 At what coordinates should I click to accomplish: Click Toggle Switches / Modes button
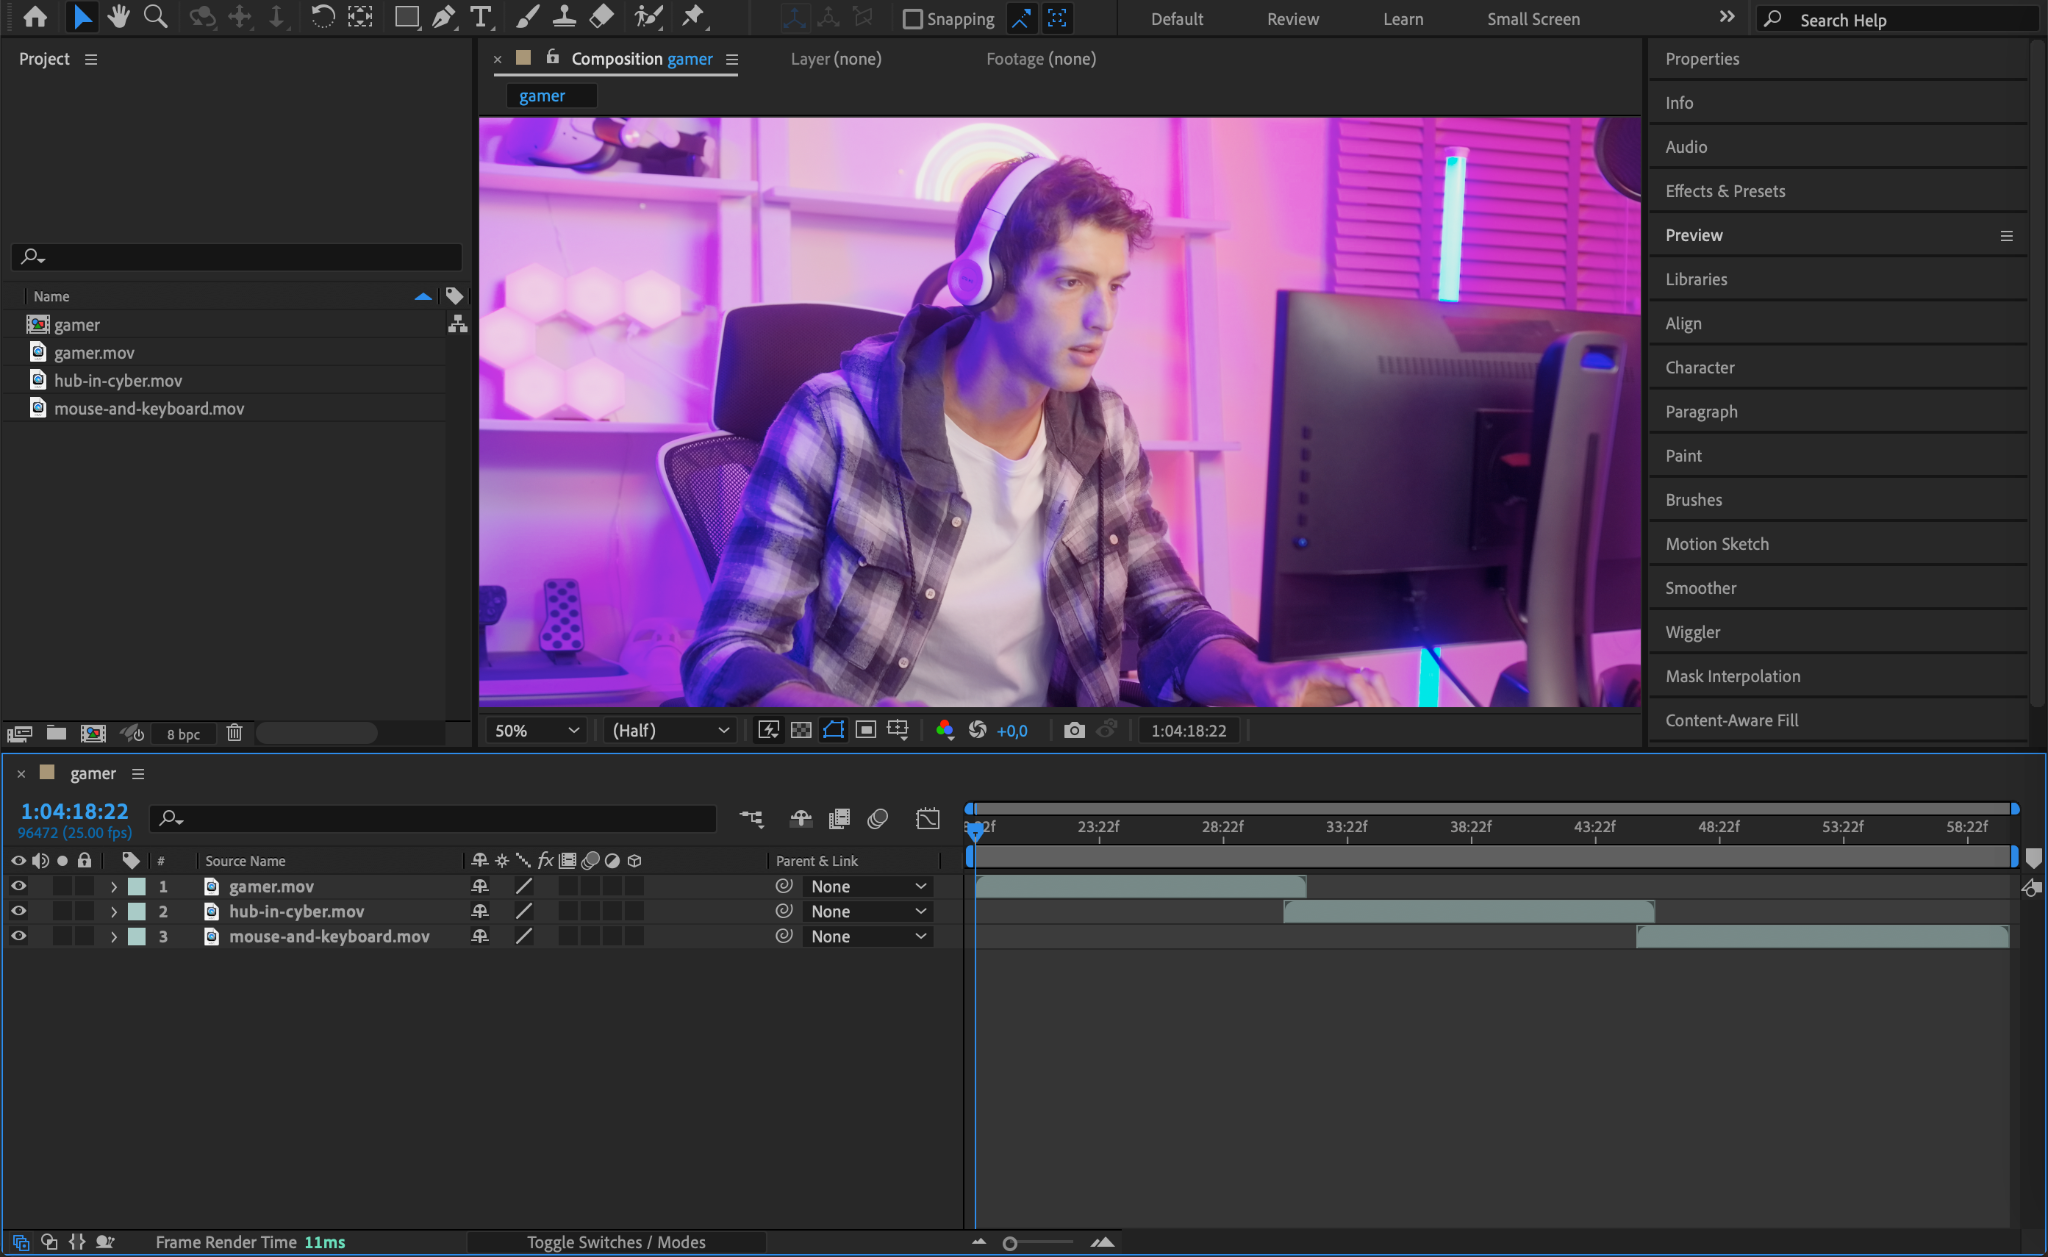point(616,1242)
